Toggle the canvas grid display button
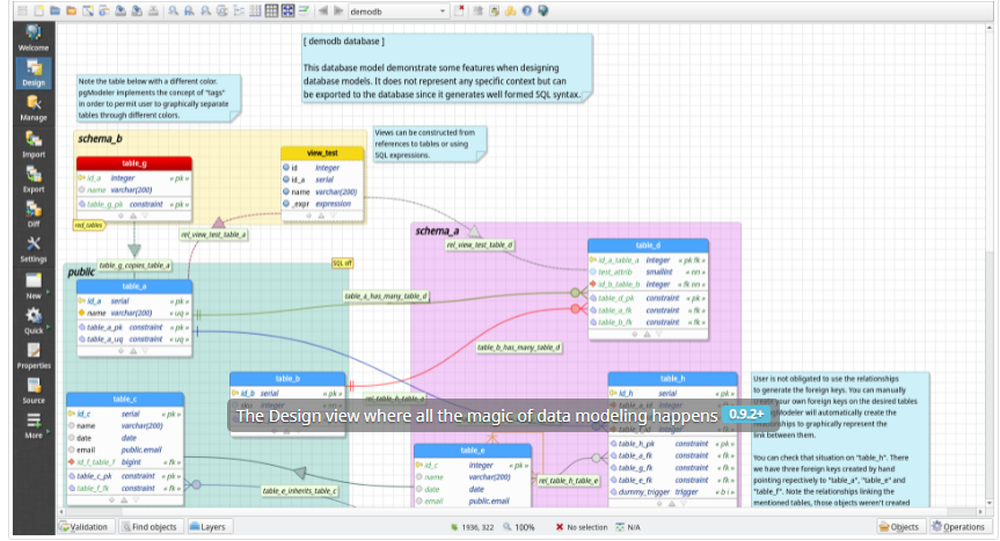 [x=272, y=11]
